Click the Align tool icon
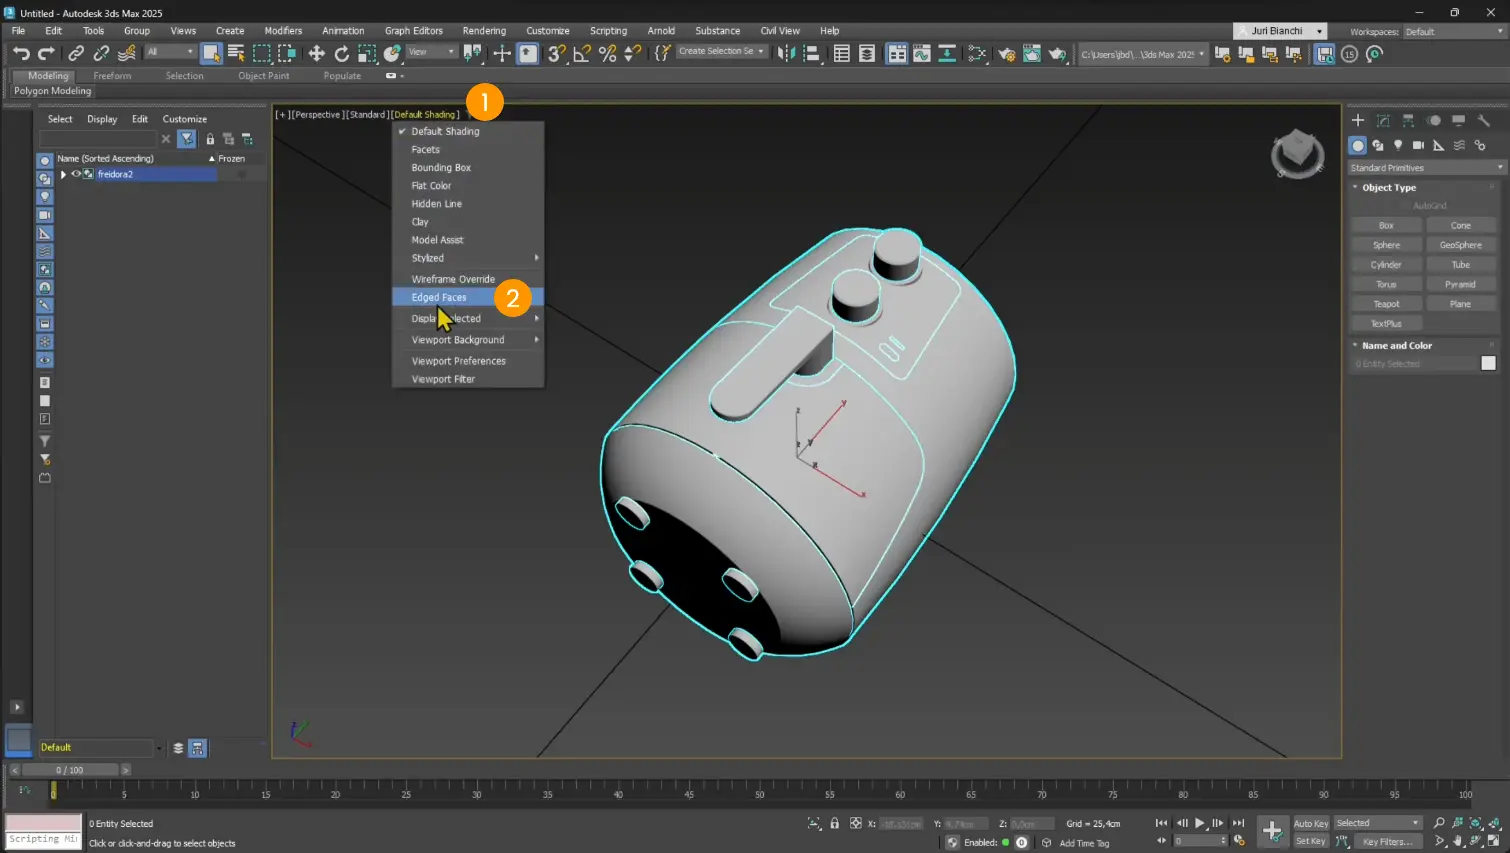Screen dimensions: 1510x853 click(x=812, y=53)
